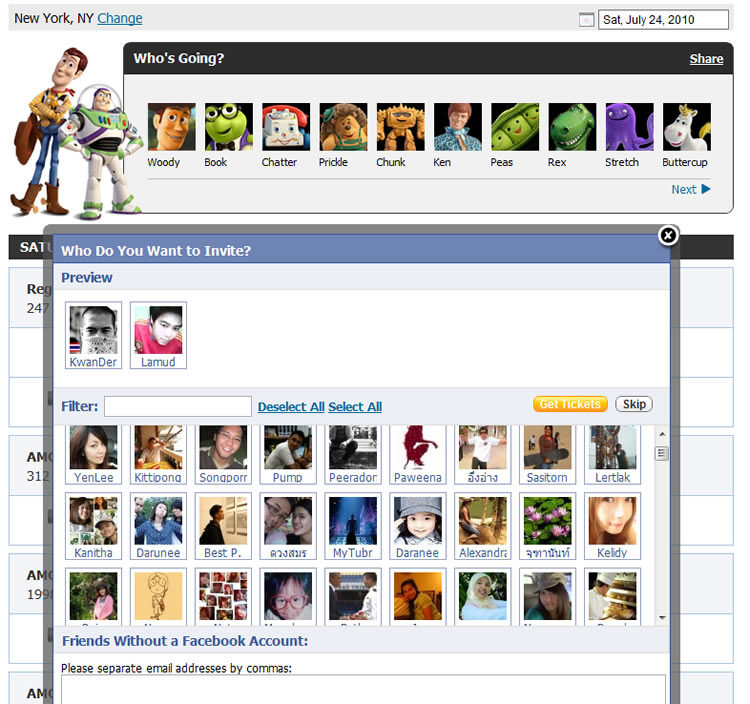Remove Lamud from the preview
This screenshot has width=750, height=704.
[x=158, y=335]
